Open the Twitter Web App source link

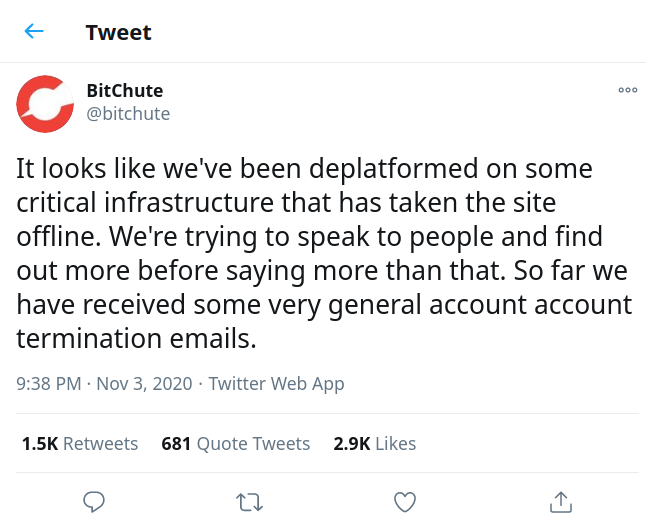[276, 383]
